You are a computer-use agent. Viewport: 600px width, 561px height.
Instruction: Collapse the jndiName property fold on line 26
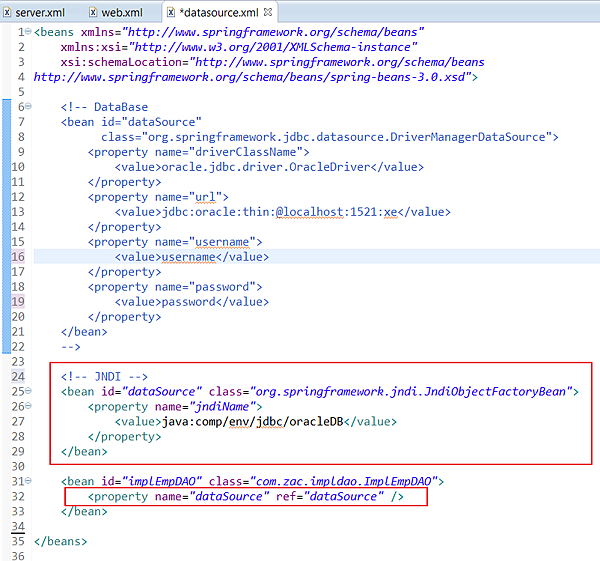coord(28,406)
